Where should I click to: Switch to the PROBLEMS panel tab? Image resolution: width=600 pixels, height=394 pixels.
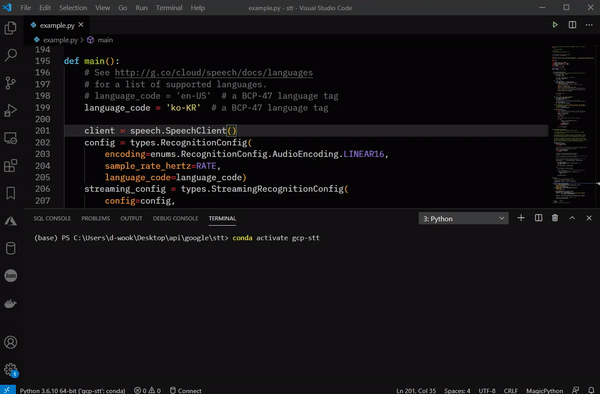coord(96,218)
